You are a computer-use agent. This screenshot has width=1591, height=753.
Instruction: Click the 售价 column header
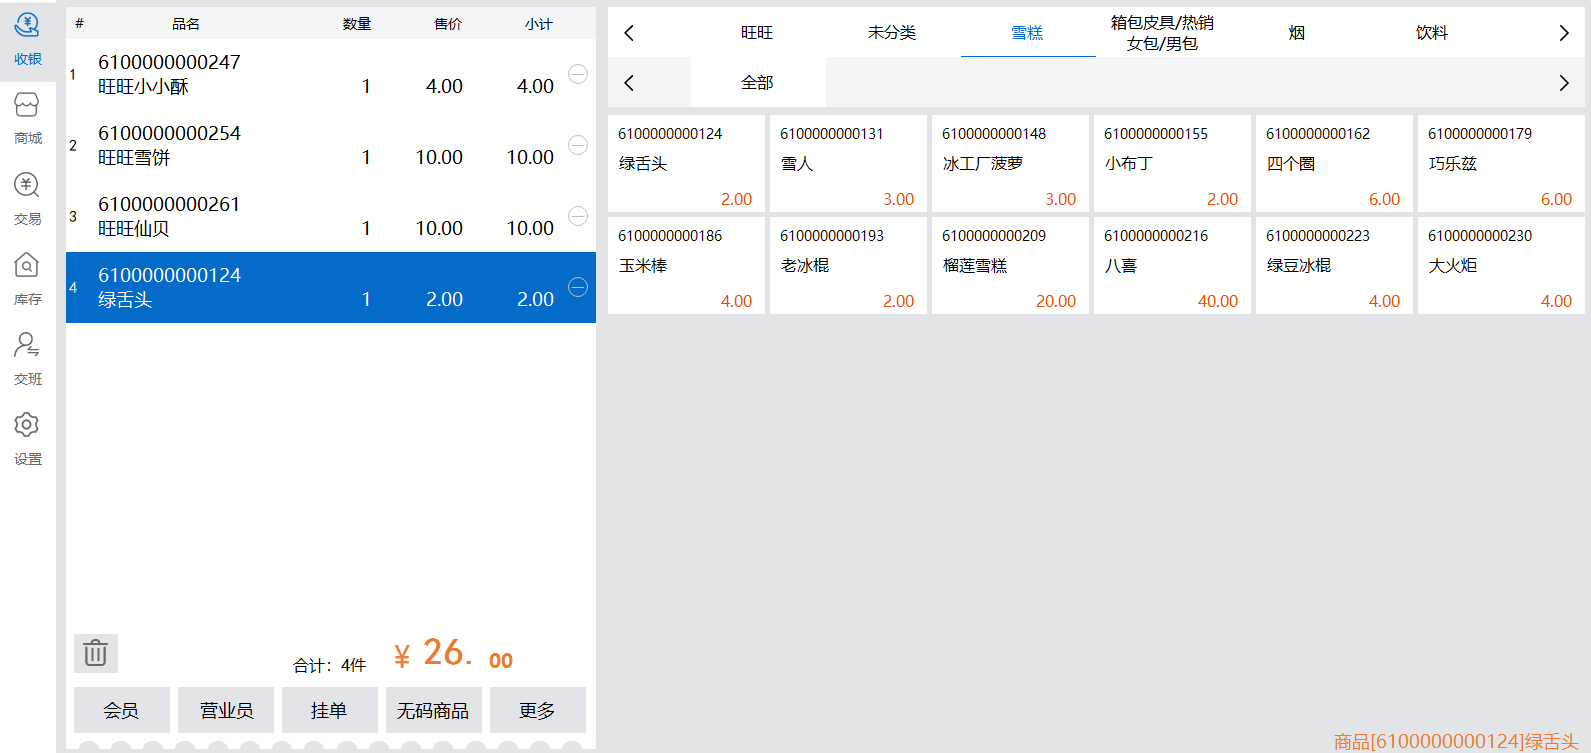coord(448,24)
